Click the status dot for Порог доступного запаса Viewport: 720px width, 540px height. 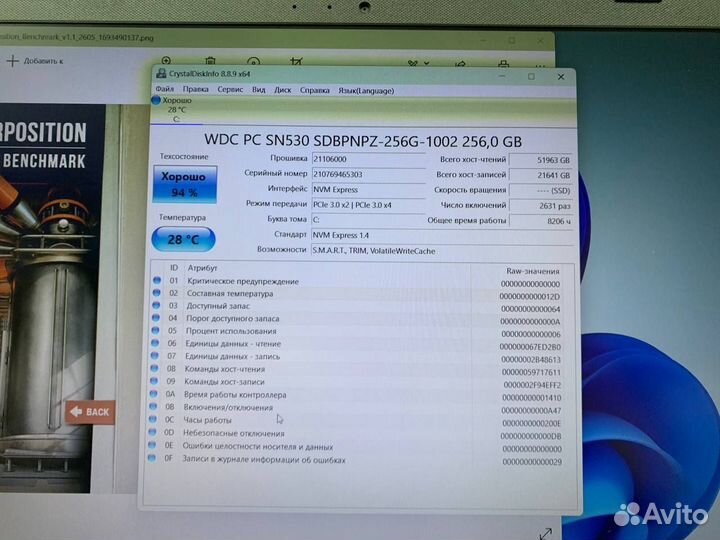(156, 318)
